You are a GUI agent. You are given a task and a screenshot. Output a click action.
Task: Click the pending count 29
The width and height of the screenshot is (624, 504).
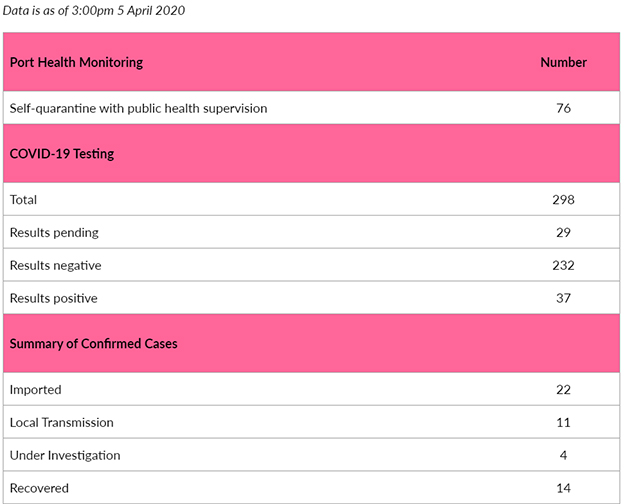(x=563, y=232)
